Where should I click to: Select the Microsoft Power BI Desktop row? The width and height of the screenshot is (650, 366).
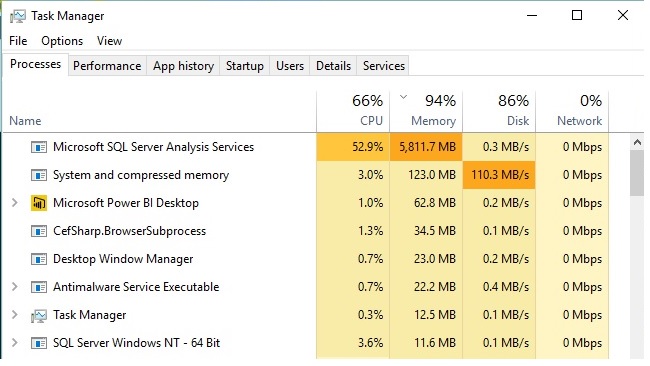tap(306, 203)
